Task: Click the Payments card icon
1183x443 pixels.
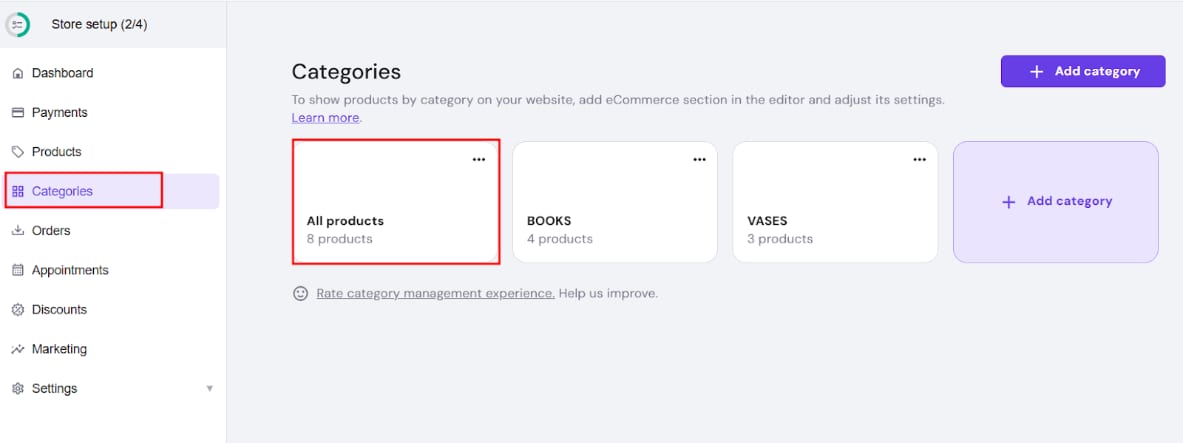Action: (x=17, y=113)
